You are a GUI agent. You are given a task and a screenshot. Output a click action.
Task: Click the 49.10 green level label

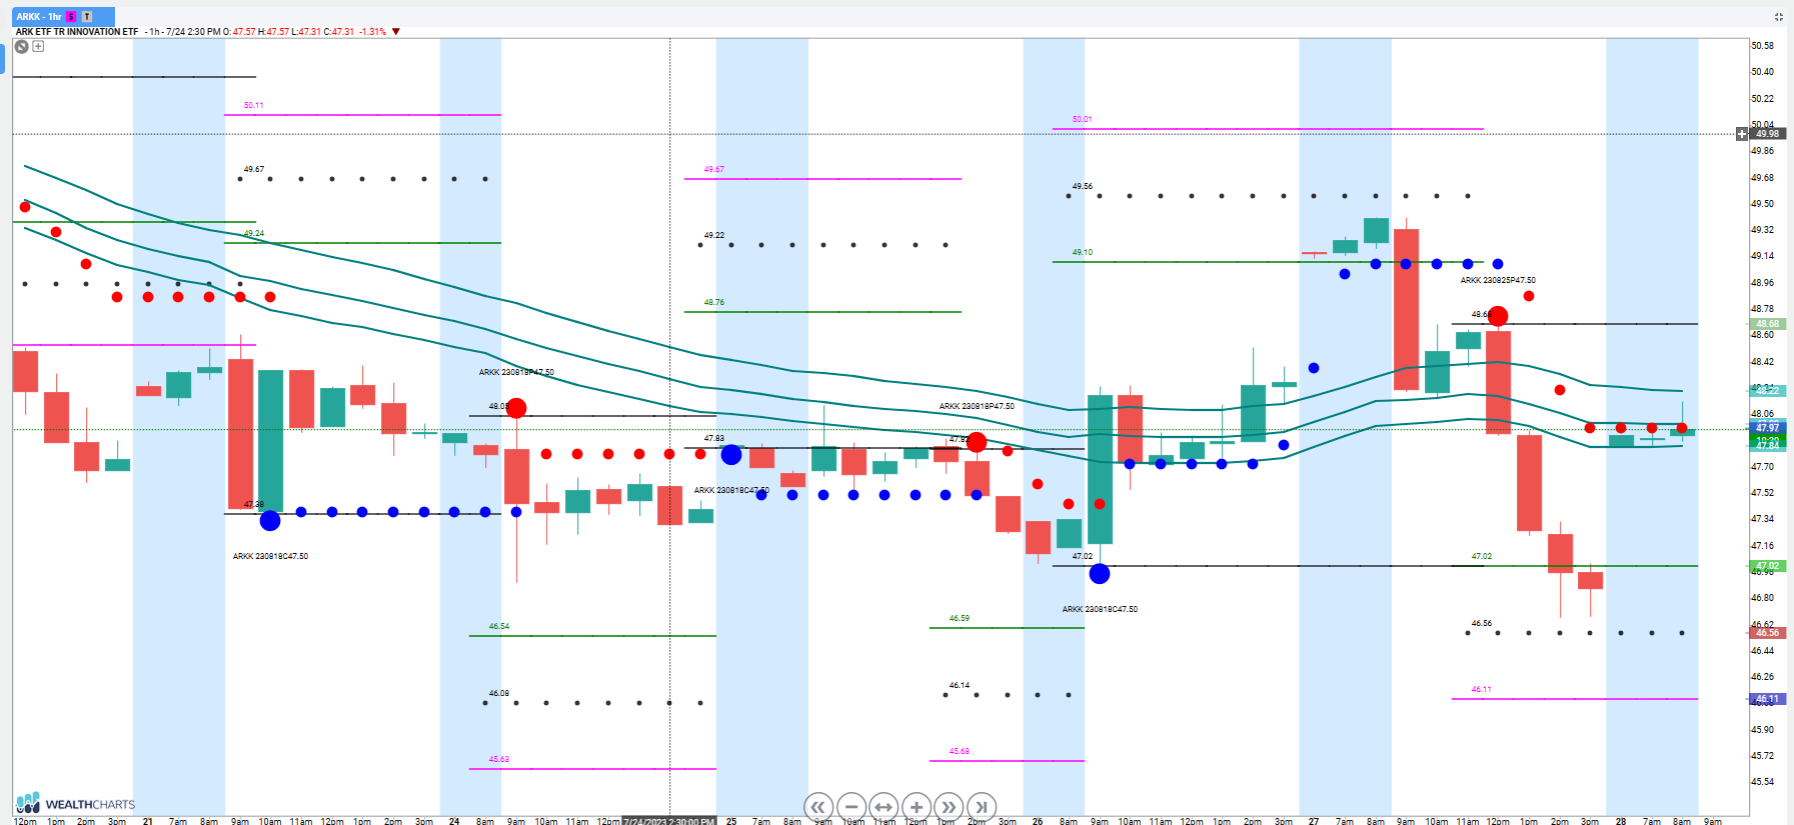(x=1082, y=252)
